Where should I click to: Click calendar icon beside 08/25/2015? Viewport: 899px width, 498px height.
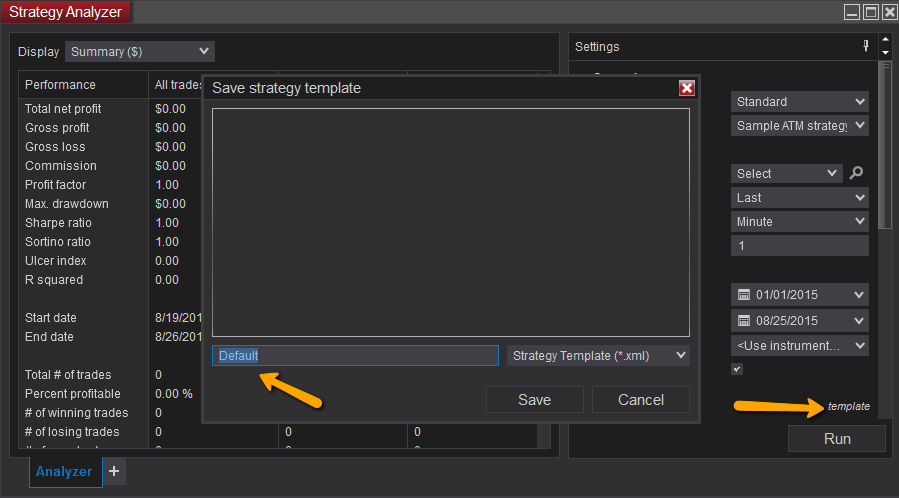pyautogui.click(x=743, y=321)
